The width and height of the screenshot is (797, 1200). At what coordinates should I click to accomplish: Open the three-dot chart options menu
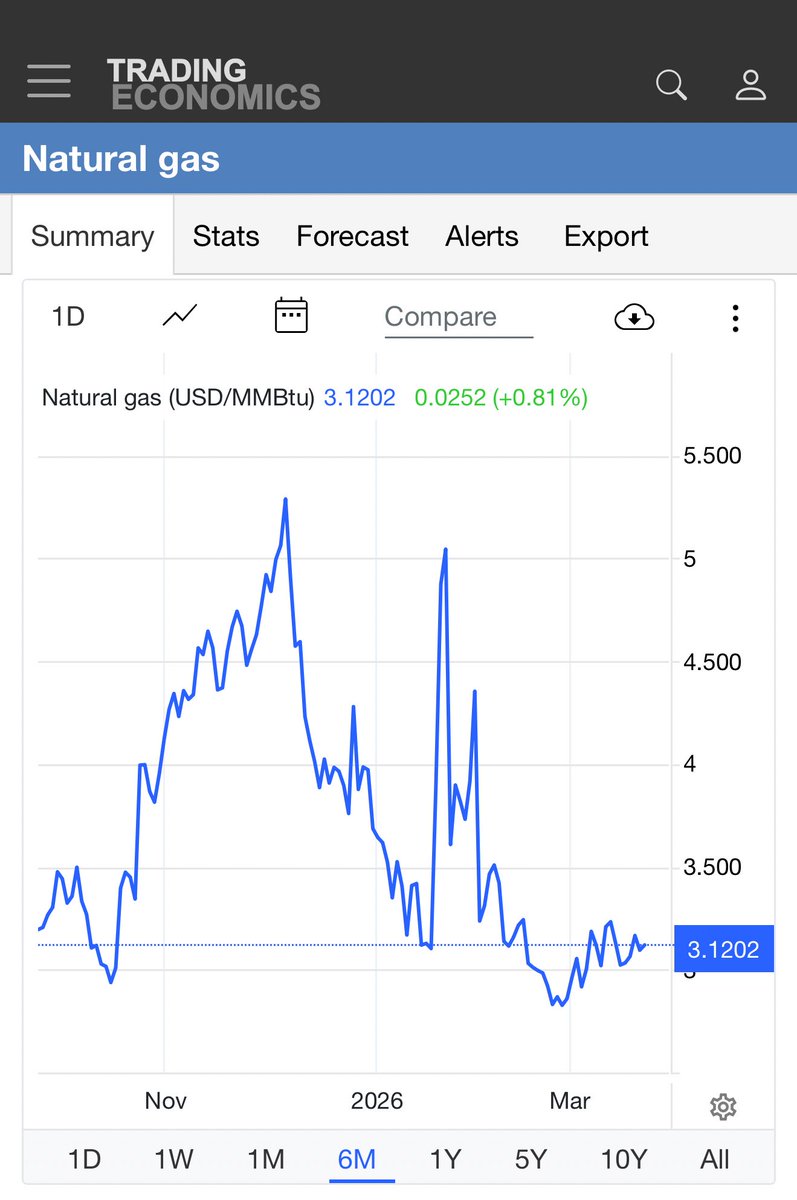click(x=735, y=318)
